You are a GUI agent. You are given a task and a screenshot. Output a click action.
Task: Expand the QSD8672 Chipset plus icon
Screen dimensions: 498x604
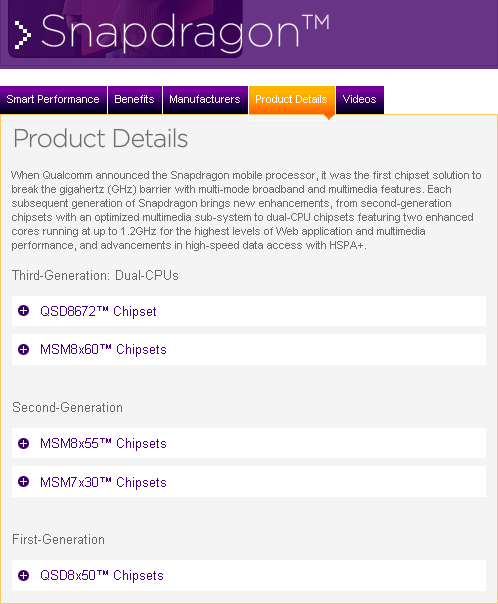point(23,310)
